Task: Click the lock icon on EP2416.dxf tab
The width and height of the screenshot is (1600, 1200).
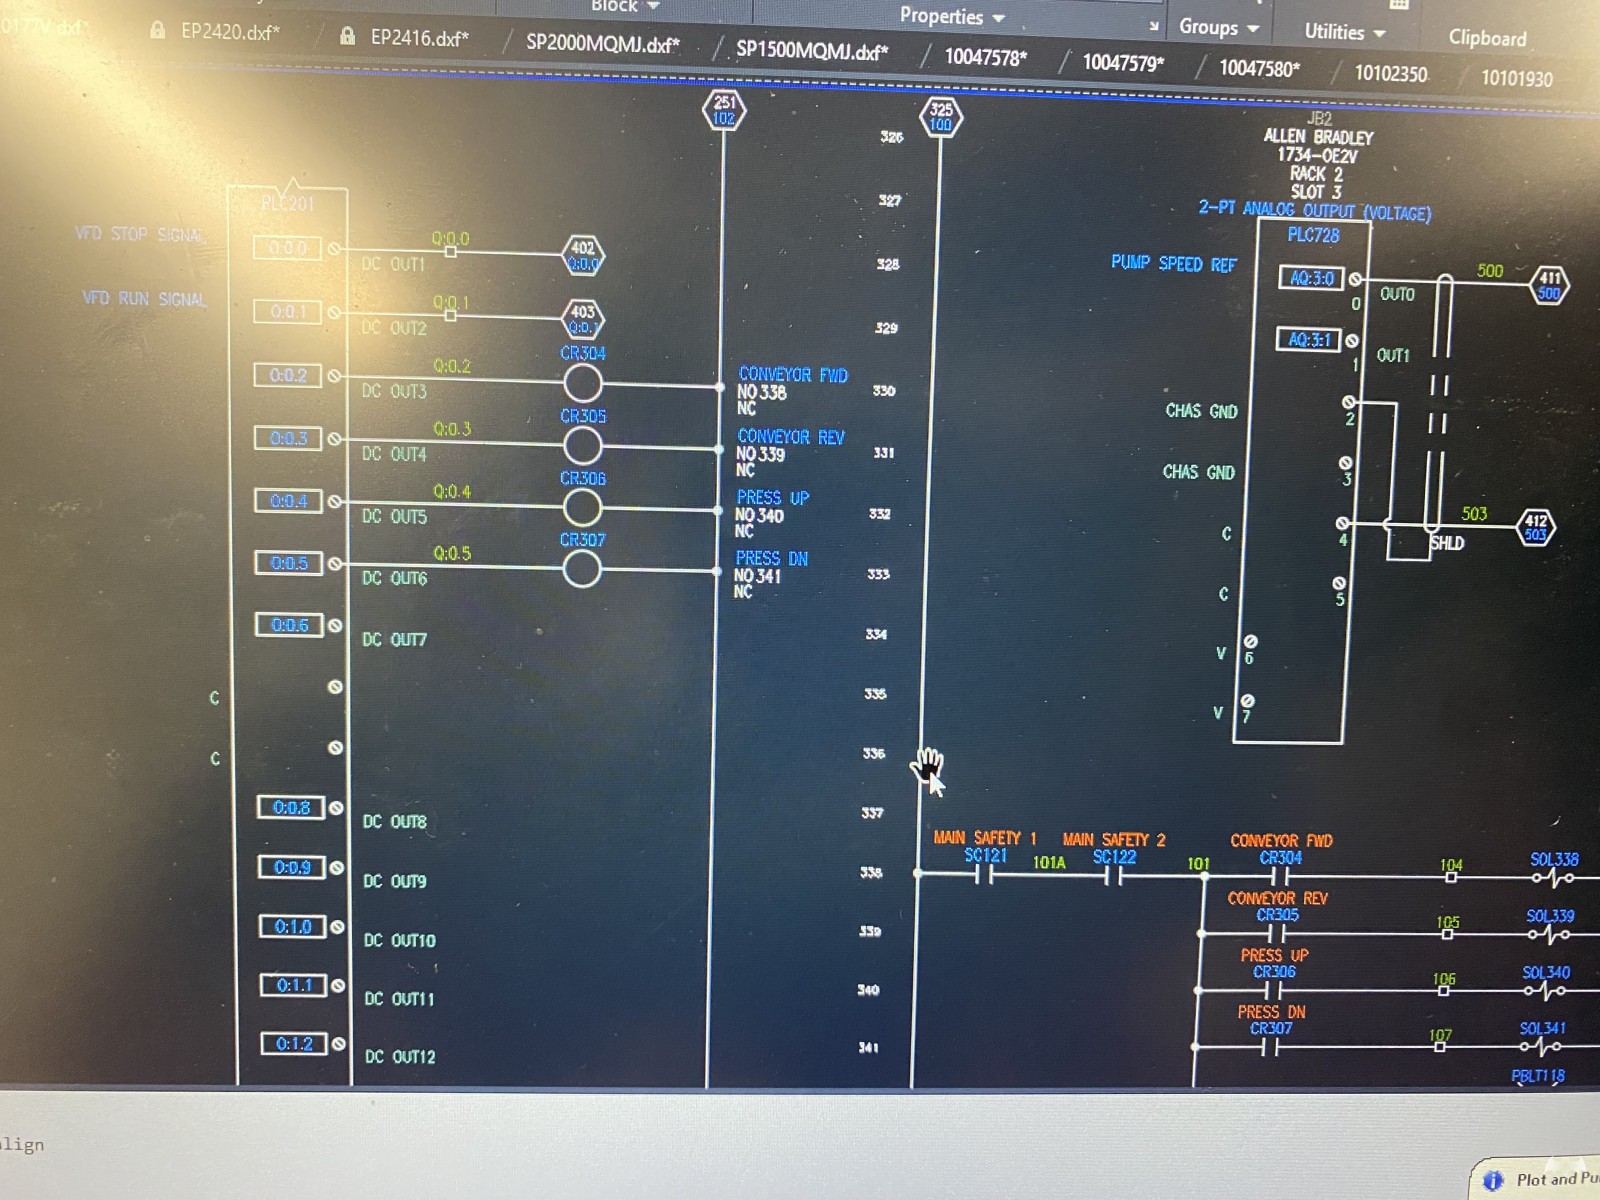Action: (x=347, y=36)
